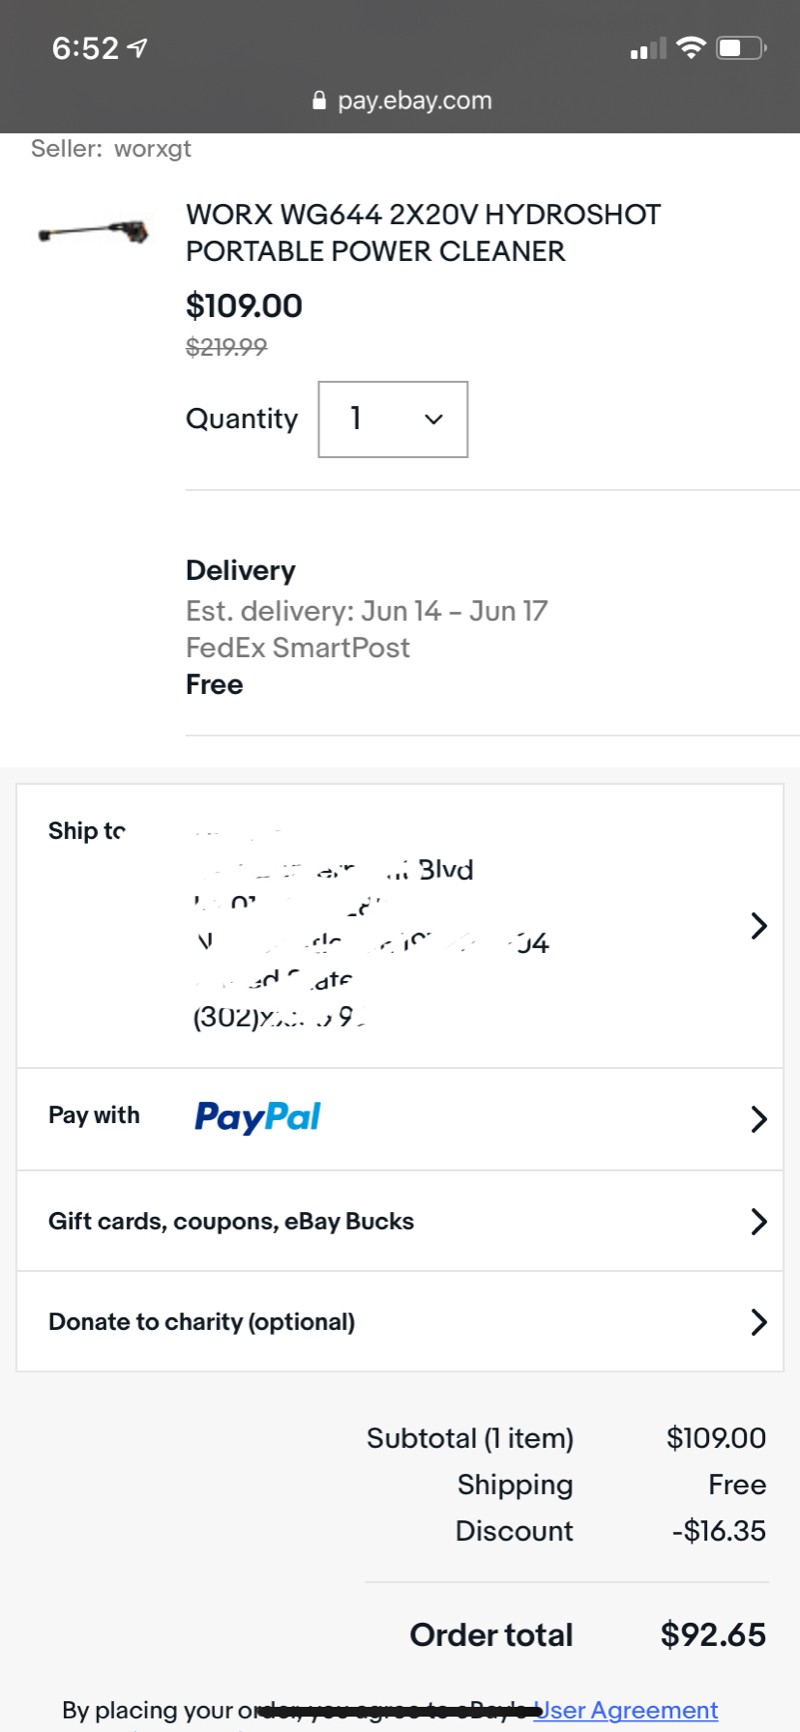Image resolution: width=800 pixels, height=1732 pixels.
Task: Open the Pay with chevron arrow
Action: click(759, 1119)
